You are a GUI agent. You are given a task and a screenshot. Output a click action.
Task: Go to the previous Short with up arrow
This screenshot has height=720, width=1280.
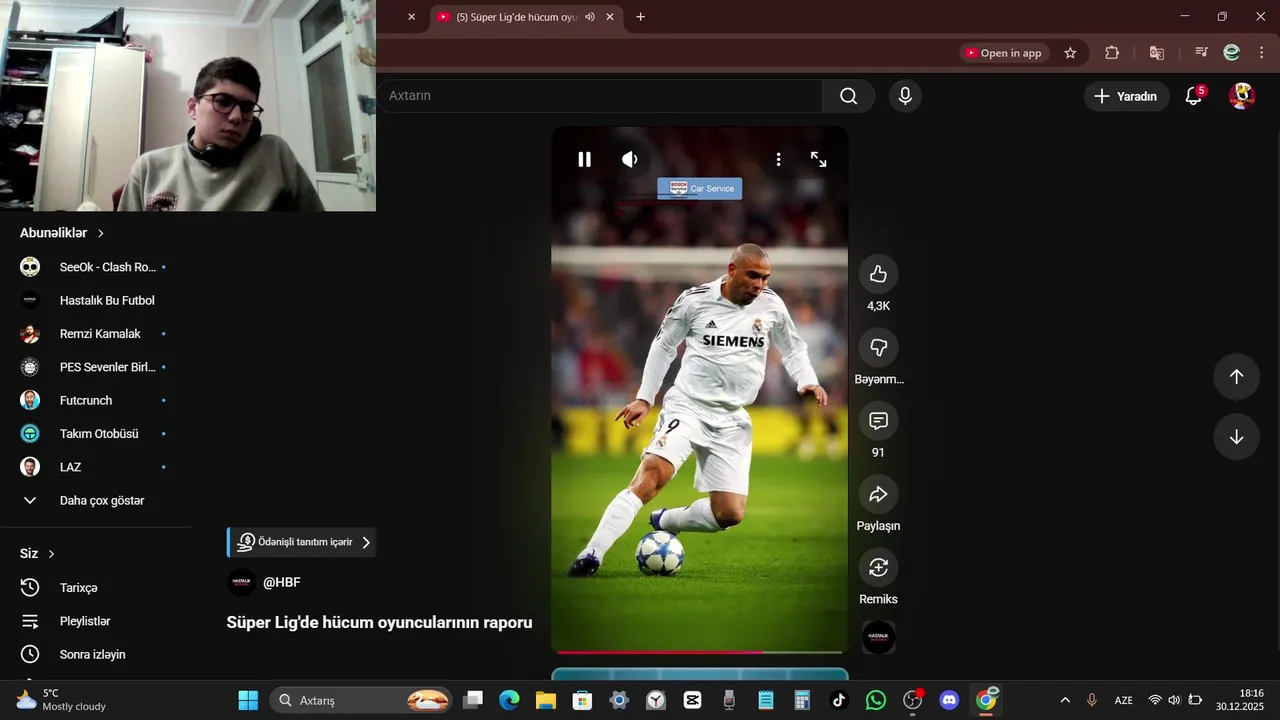point(1236,376)
